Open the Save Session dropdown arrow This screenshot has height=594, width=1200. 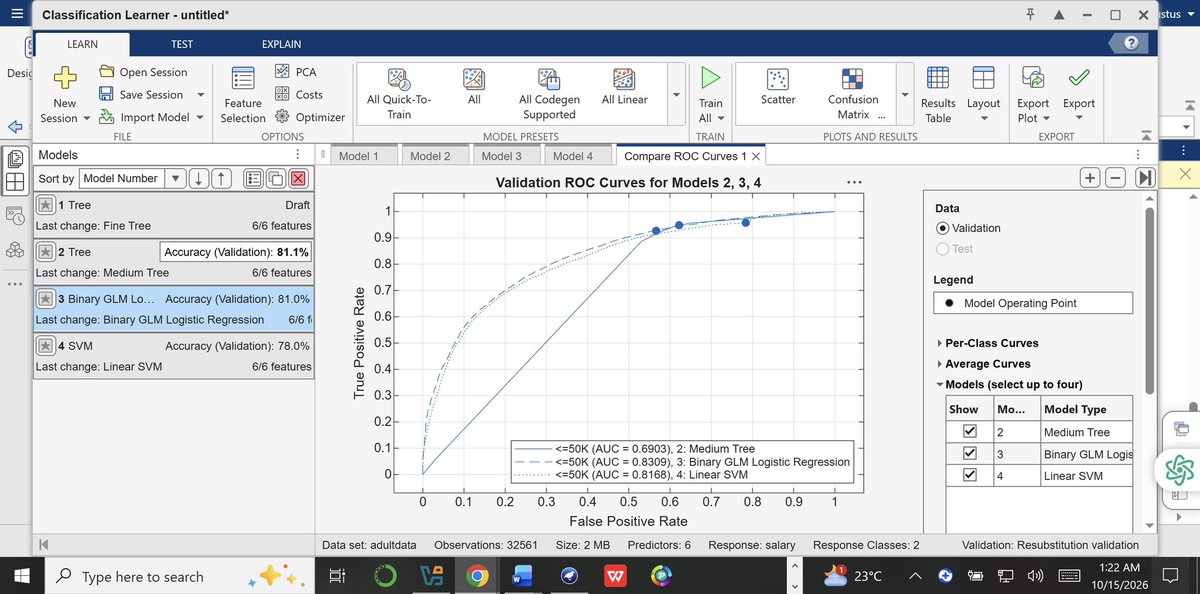(x=201, y=95)
